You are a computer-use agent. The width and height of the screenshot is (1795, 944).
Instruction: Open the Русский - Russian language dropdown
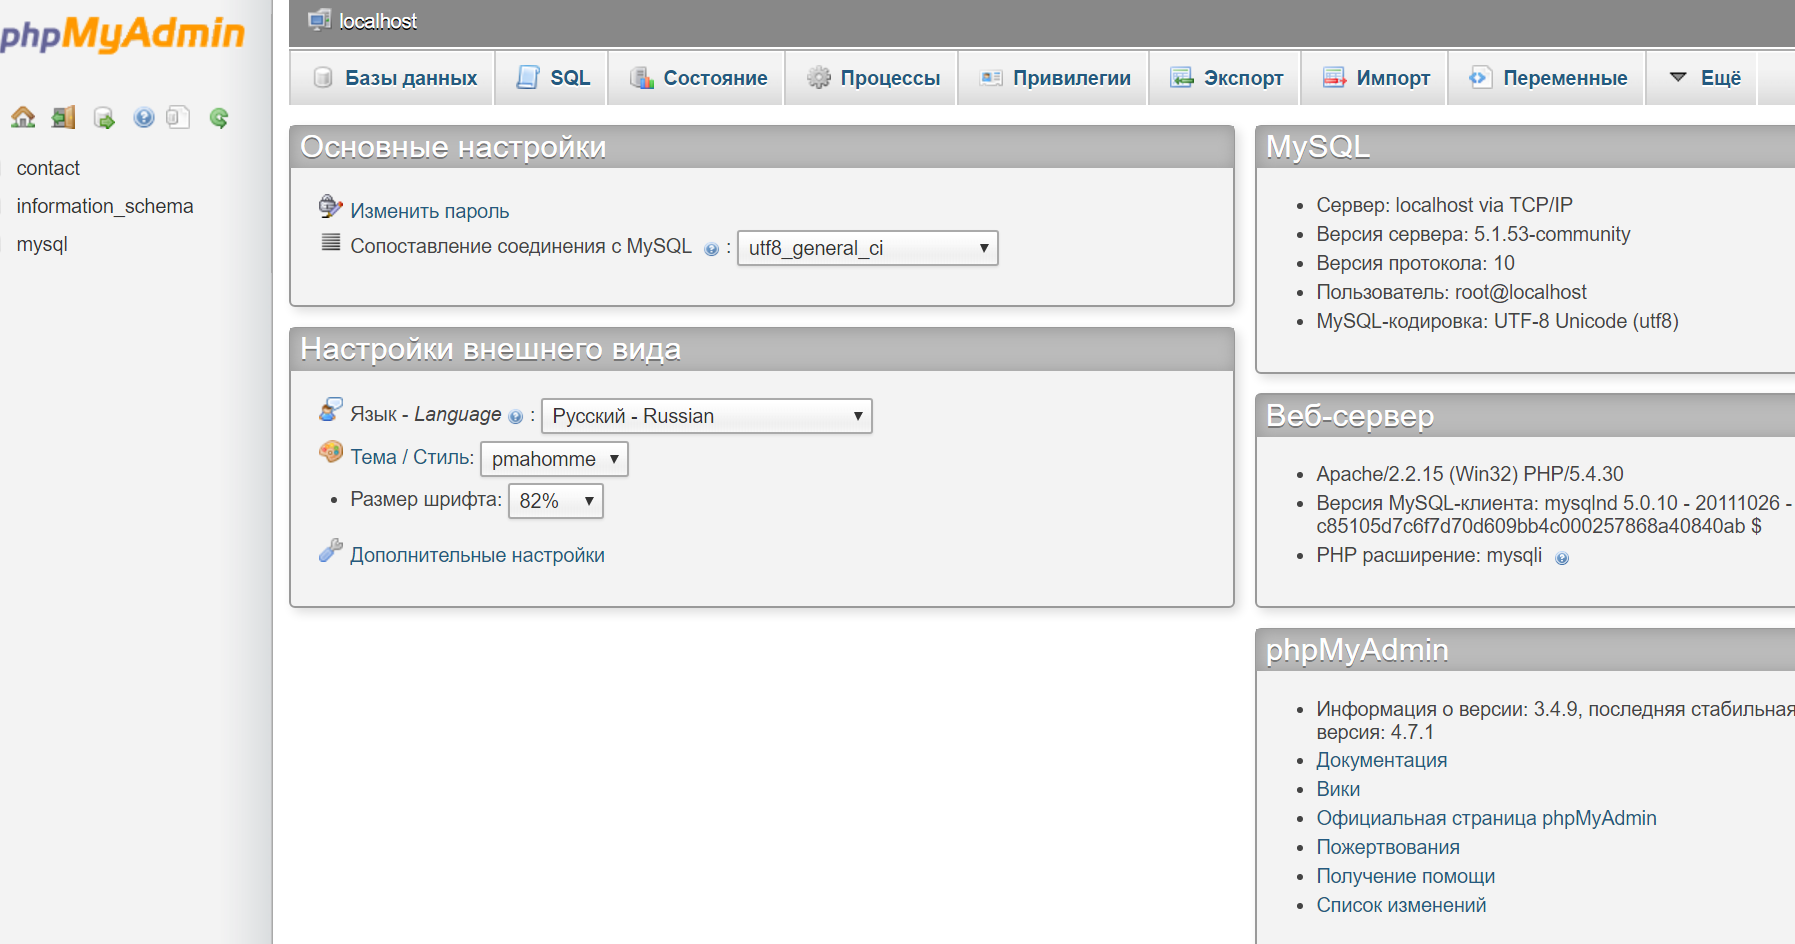click(x=706, y=416)
